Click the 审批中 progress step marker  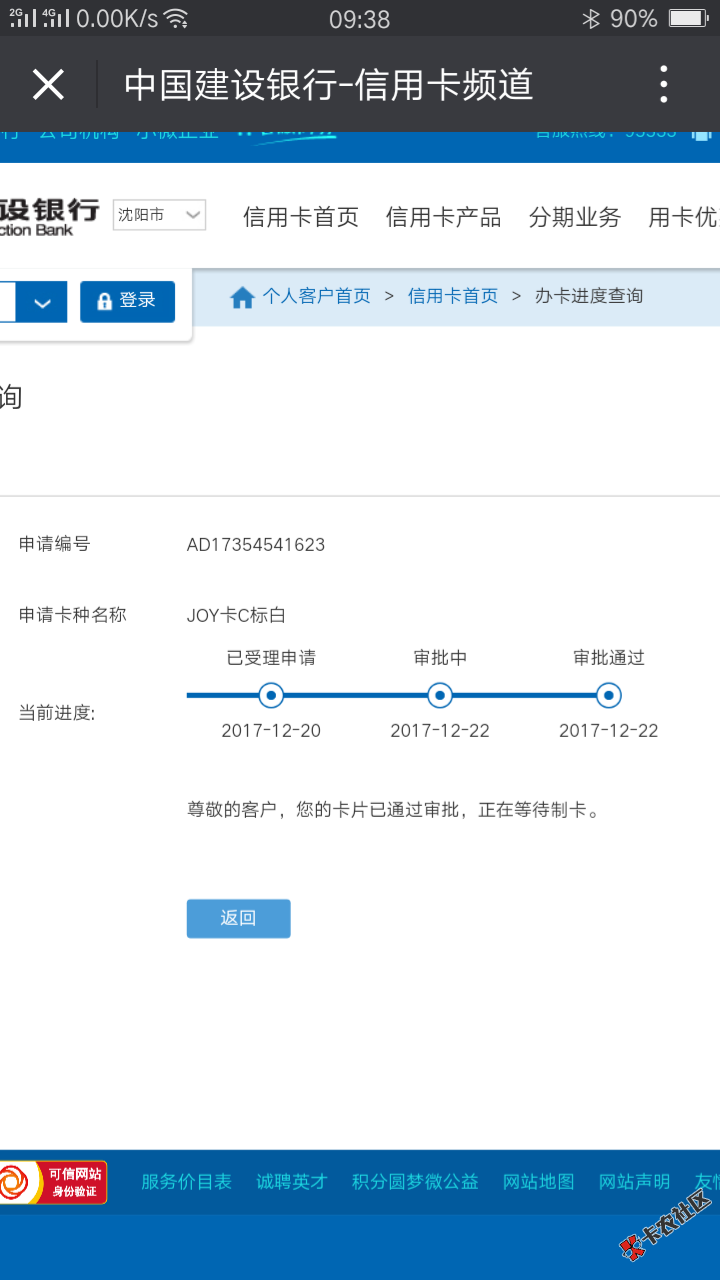440,695
